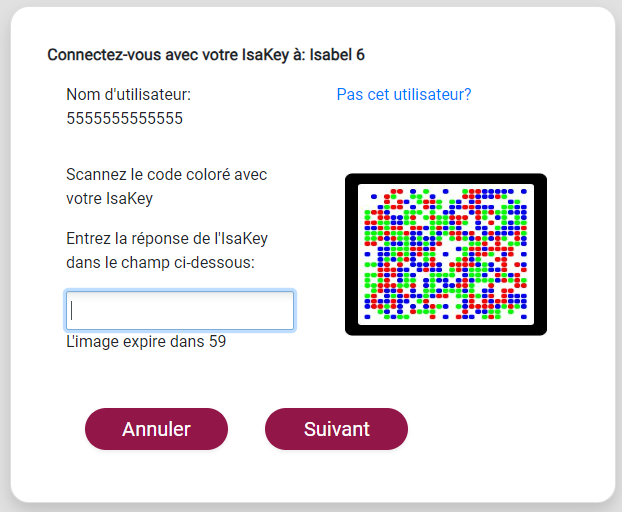Click the Annuler button
Screen dimensions: 622x512
(x=156, y=429)
